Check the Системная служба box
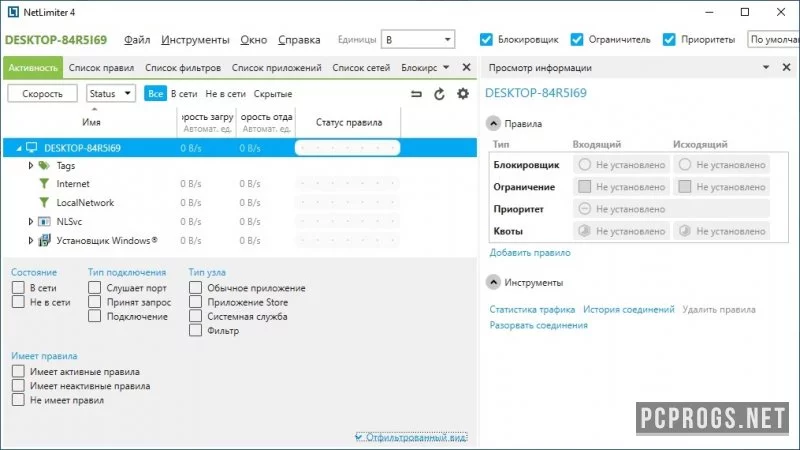 (195, 316)
